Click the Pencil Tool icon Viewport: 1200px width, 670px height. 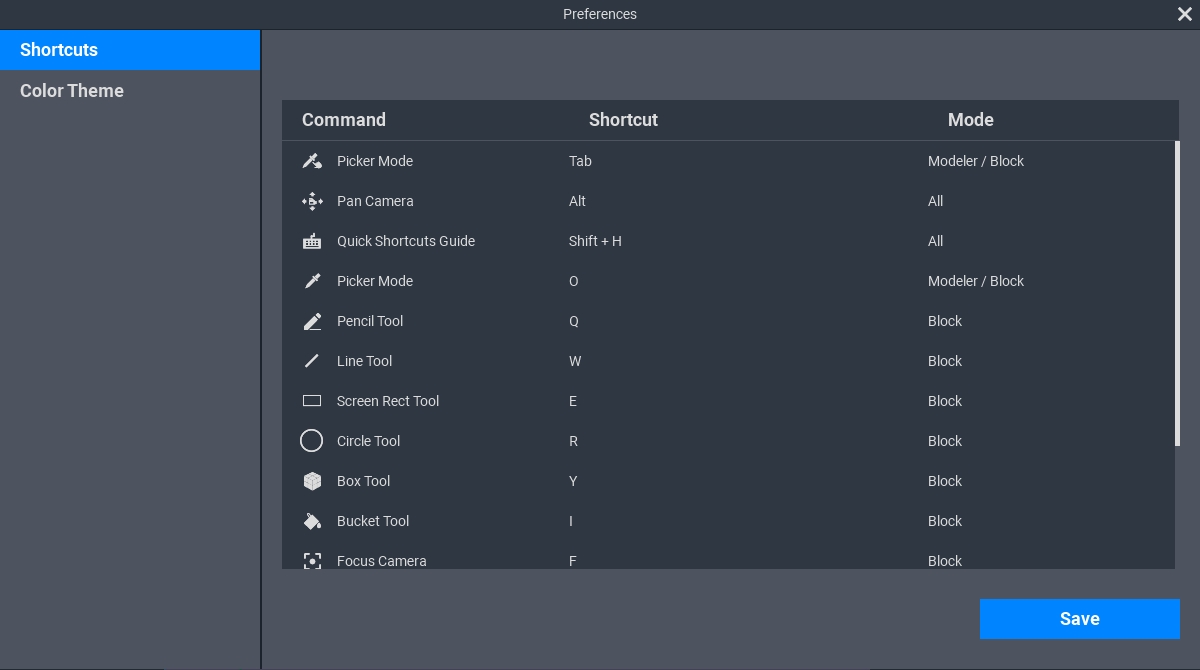coord(312,321)
